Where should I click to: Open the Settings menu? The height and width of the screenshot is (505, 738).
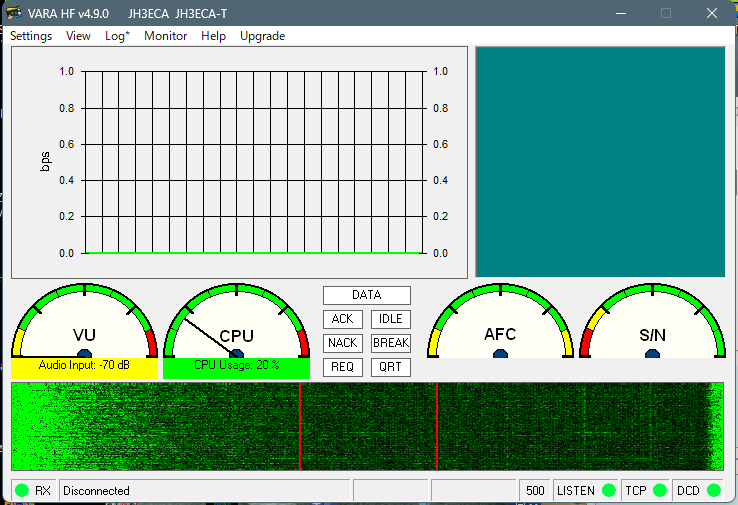pos(31,36)
